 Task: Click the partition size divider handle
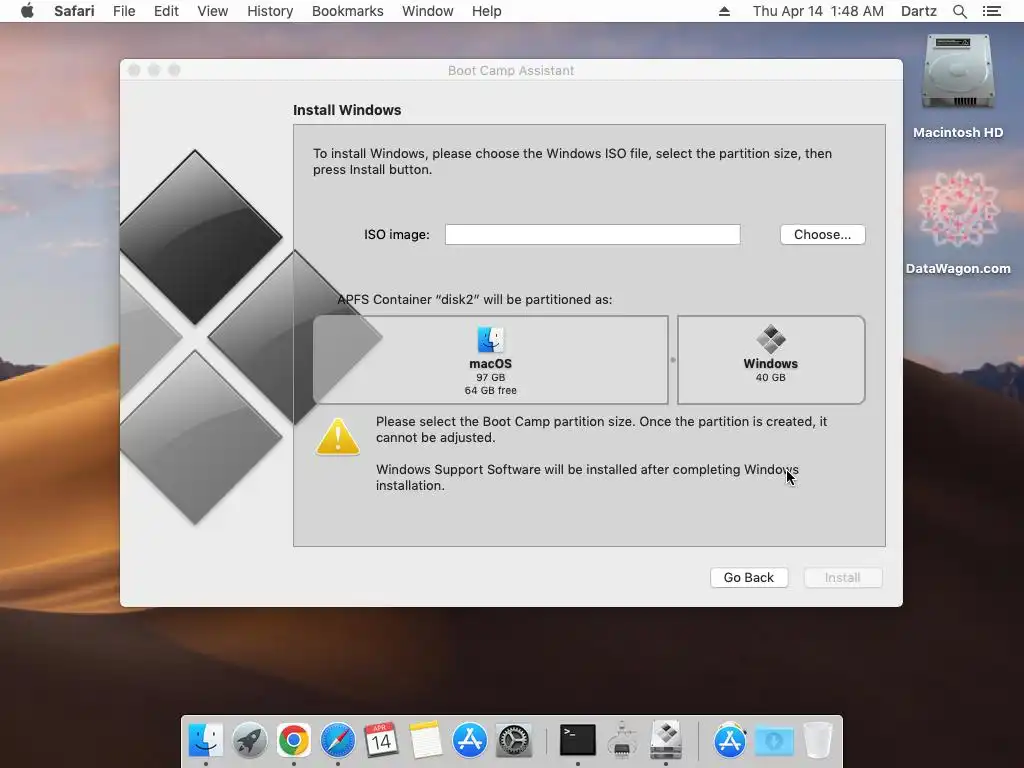coord(673,360)
